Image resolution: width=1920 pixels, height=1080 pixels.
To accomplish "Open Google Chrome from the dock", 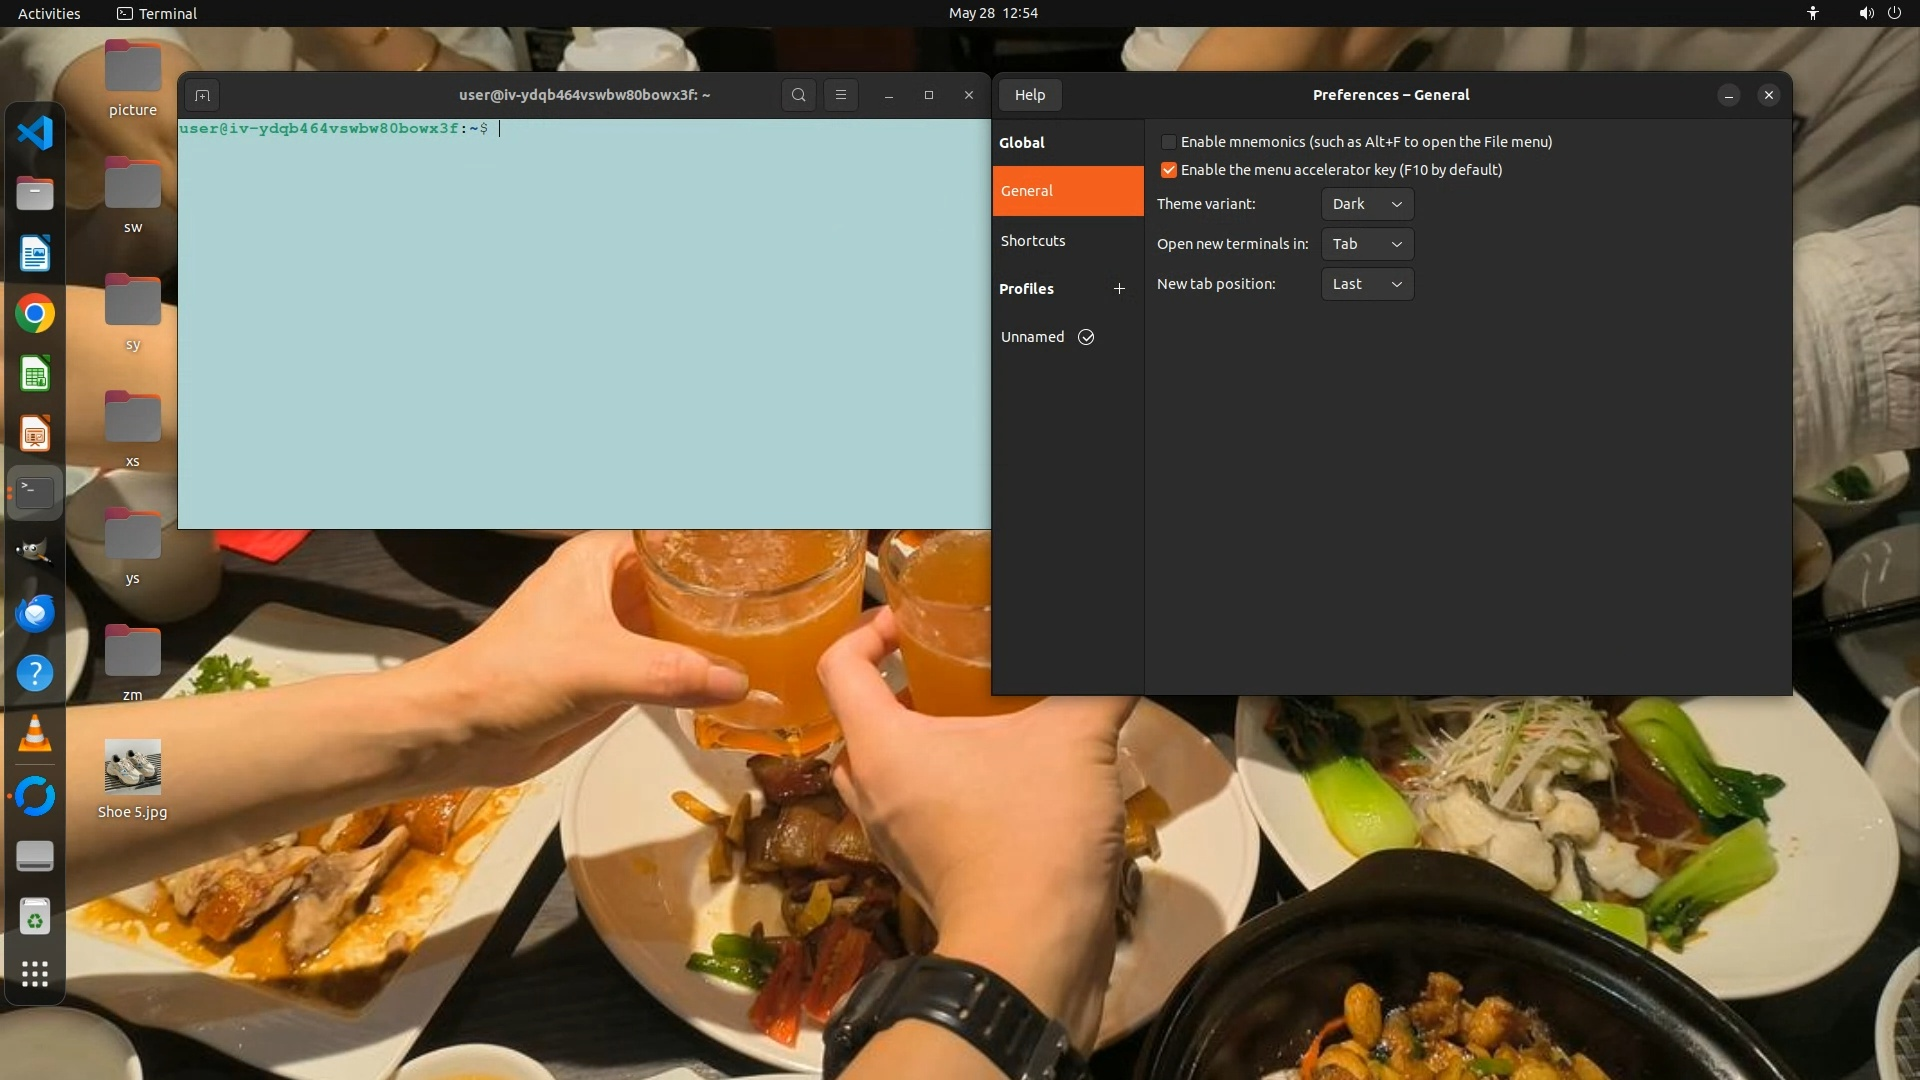I will (x=35, y=314).
